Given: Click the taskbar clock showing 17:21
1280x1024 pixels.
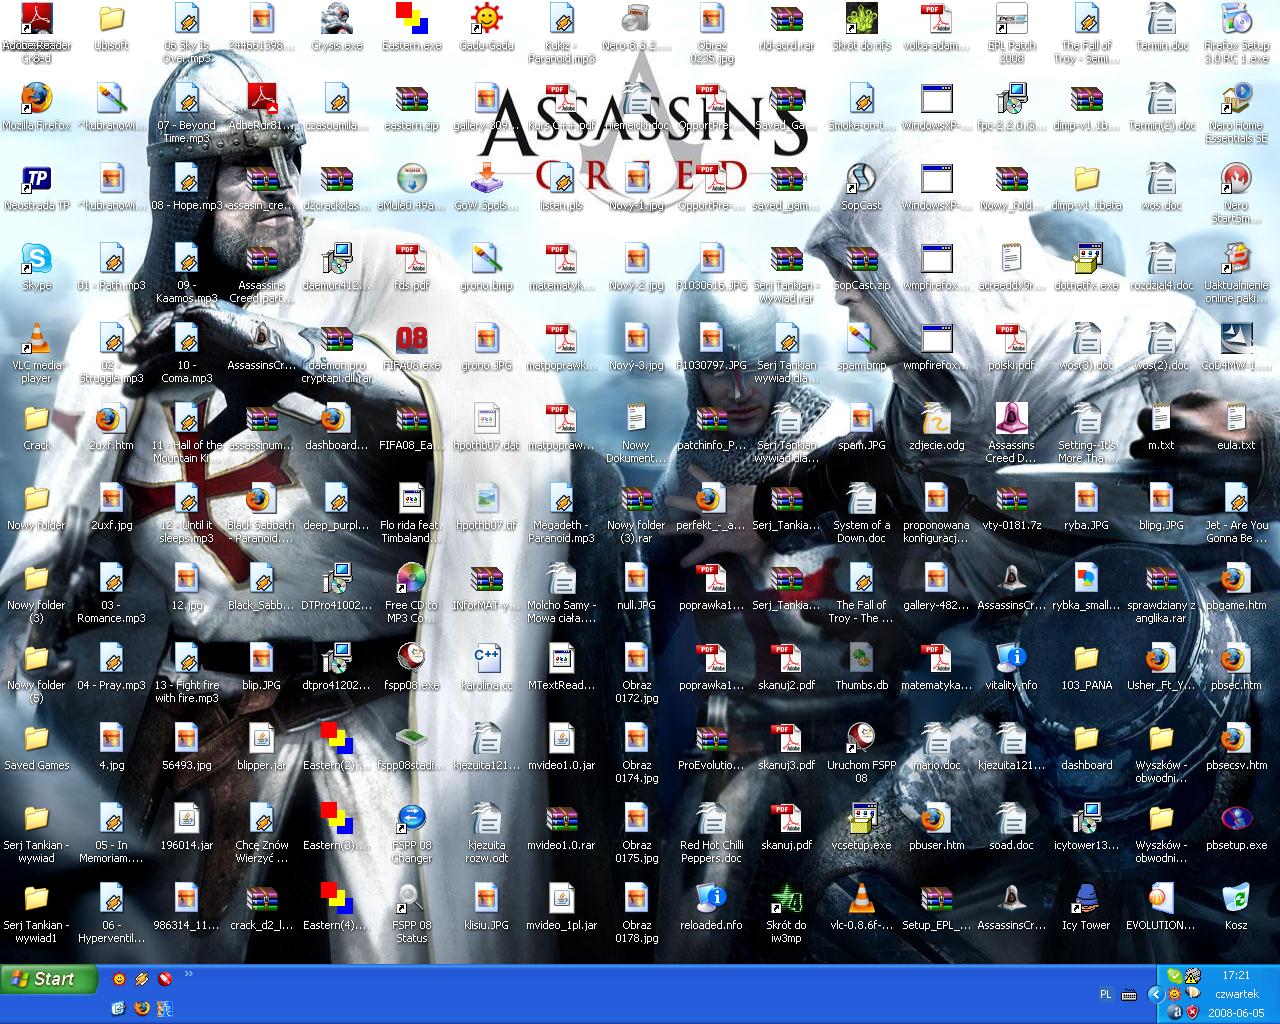Looking at the screenshot, I should coord(1236,975).
